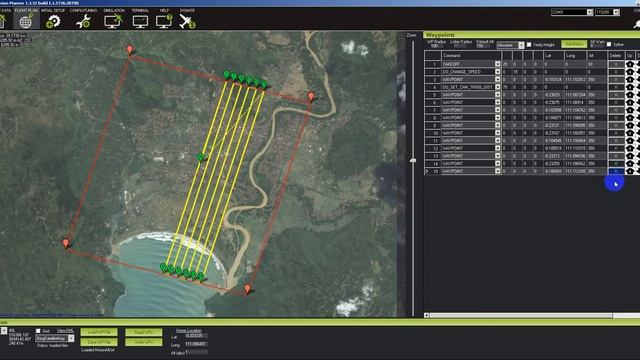Click Up arrow icon for row 3

(630, 79)
